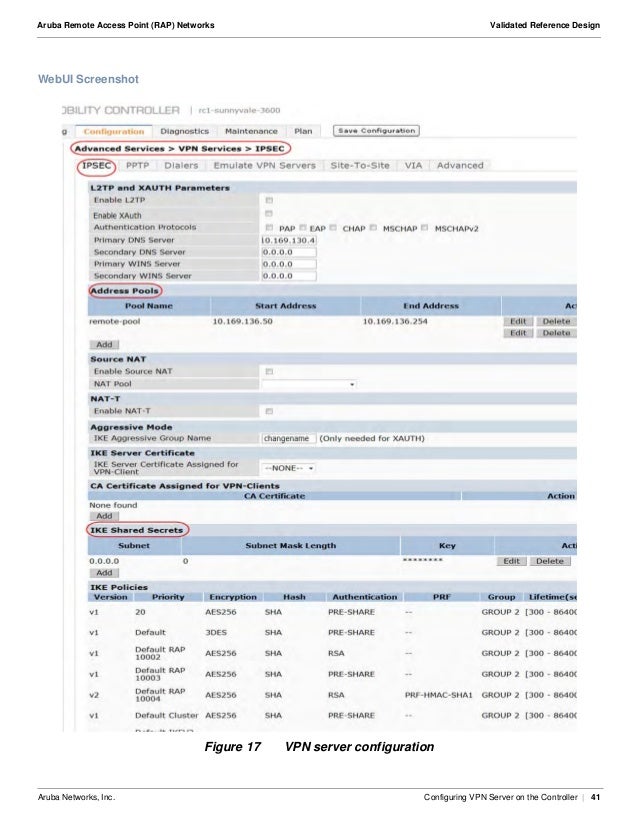Viewport: 638px width, 826px height.
Task: Click the start address 10.169.136.50
Action: (x=242, y=321)
